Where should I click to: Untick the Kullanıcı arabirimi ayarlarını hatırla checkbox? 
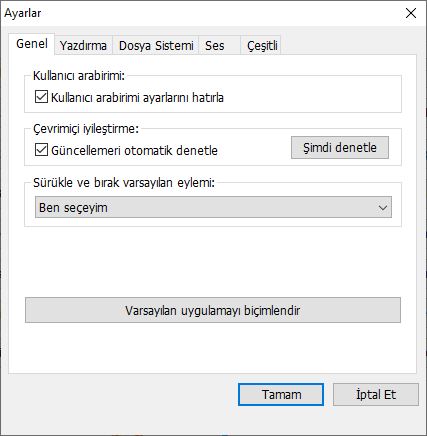[x=41, y=97]
